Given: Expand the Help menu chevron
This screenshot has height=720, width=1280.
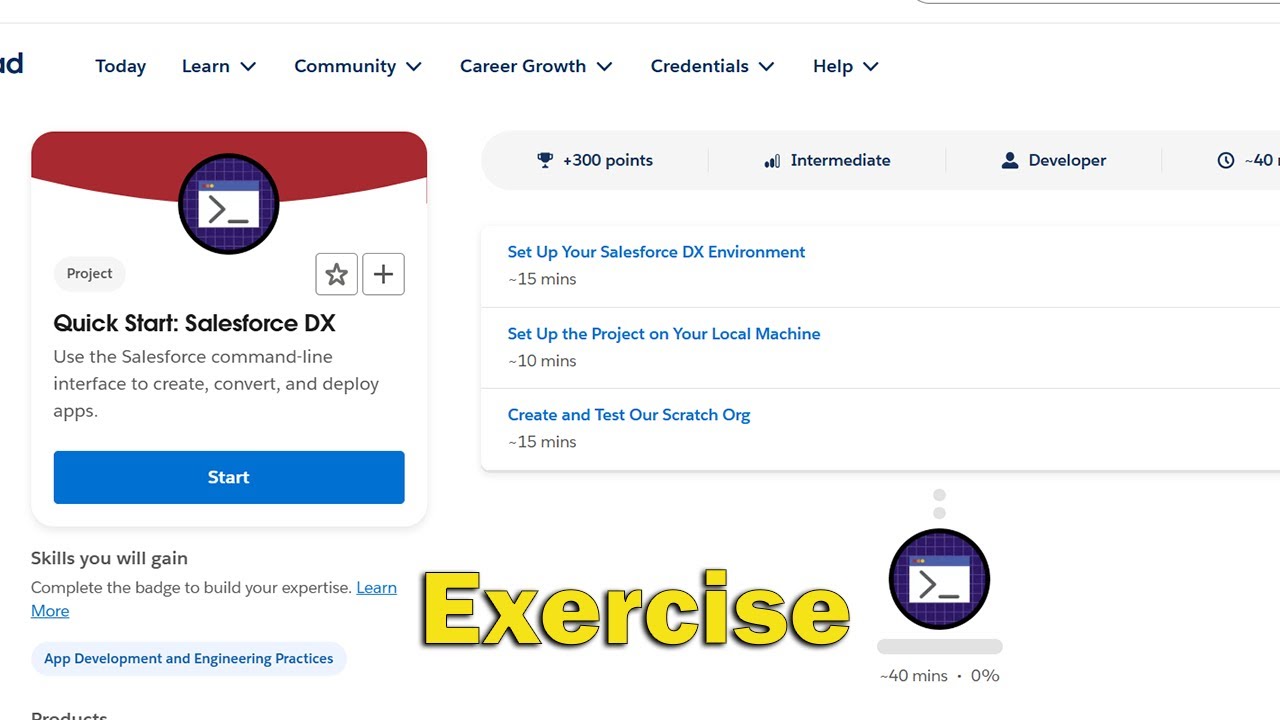Looking at the screenshot, I should [x=871, y=67].
